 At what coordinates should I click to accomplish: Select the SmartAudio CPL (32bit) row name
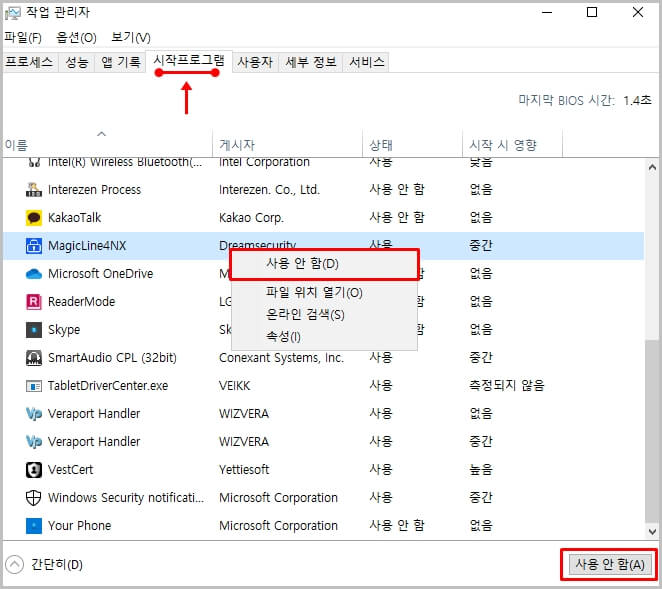click(112, 358)
